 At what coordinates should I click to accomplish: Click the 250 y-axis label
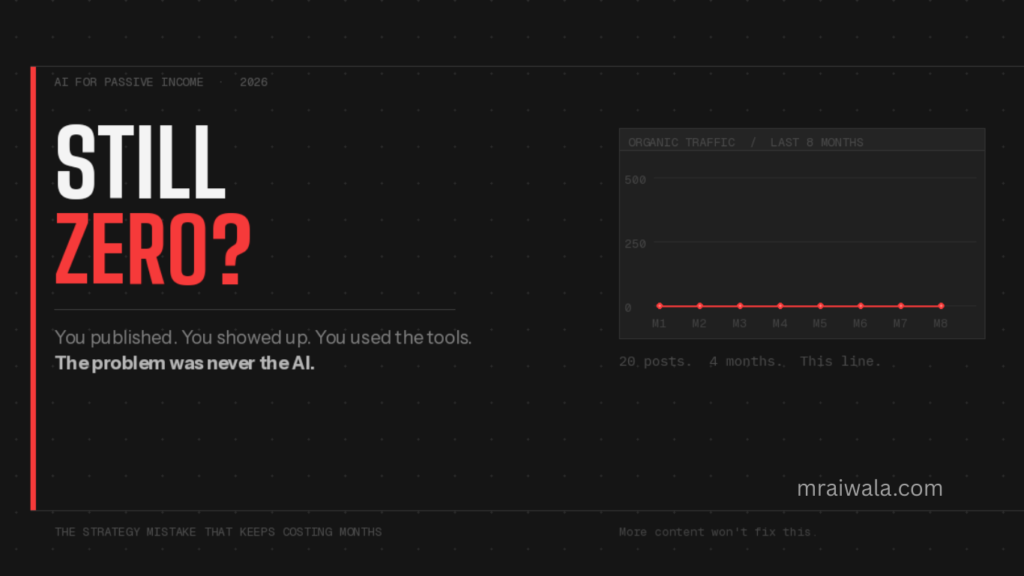point(635,243)
